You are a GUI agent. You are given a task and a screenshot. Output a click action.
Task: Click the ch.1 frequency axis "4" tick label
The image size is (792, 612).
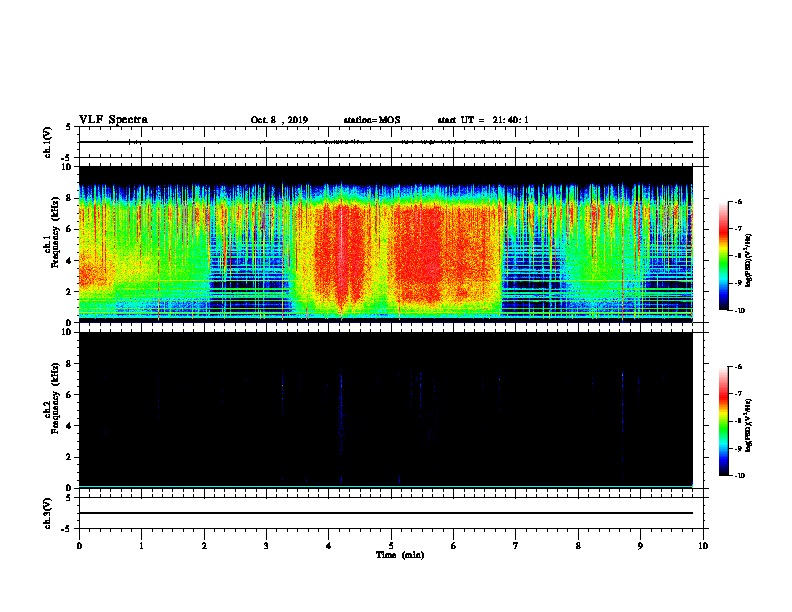[x=69, y=261]
